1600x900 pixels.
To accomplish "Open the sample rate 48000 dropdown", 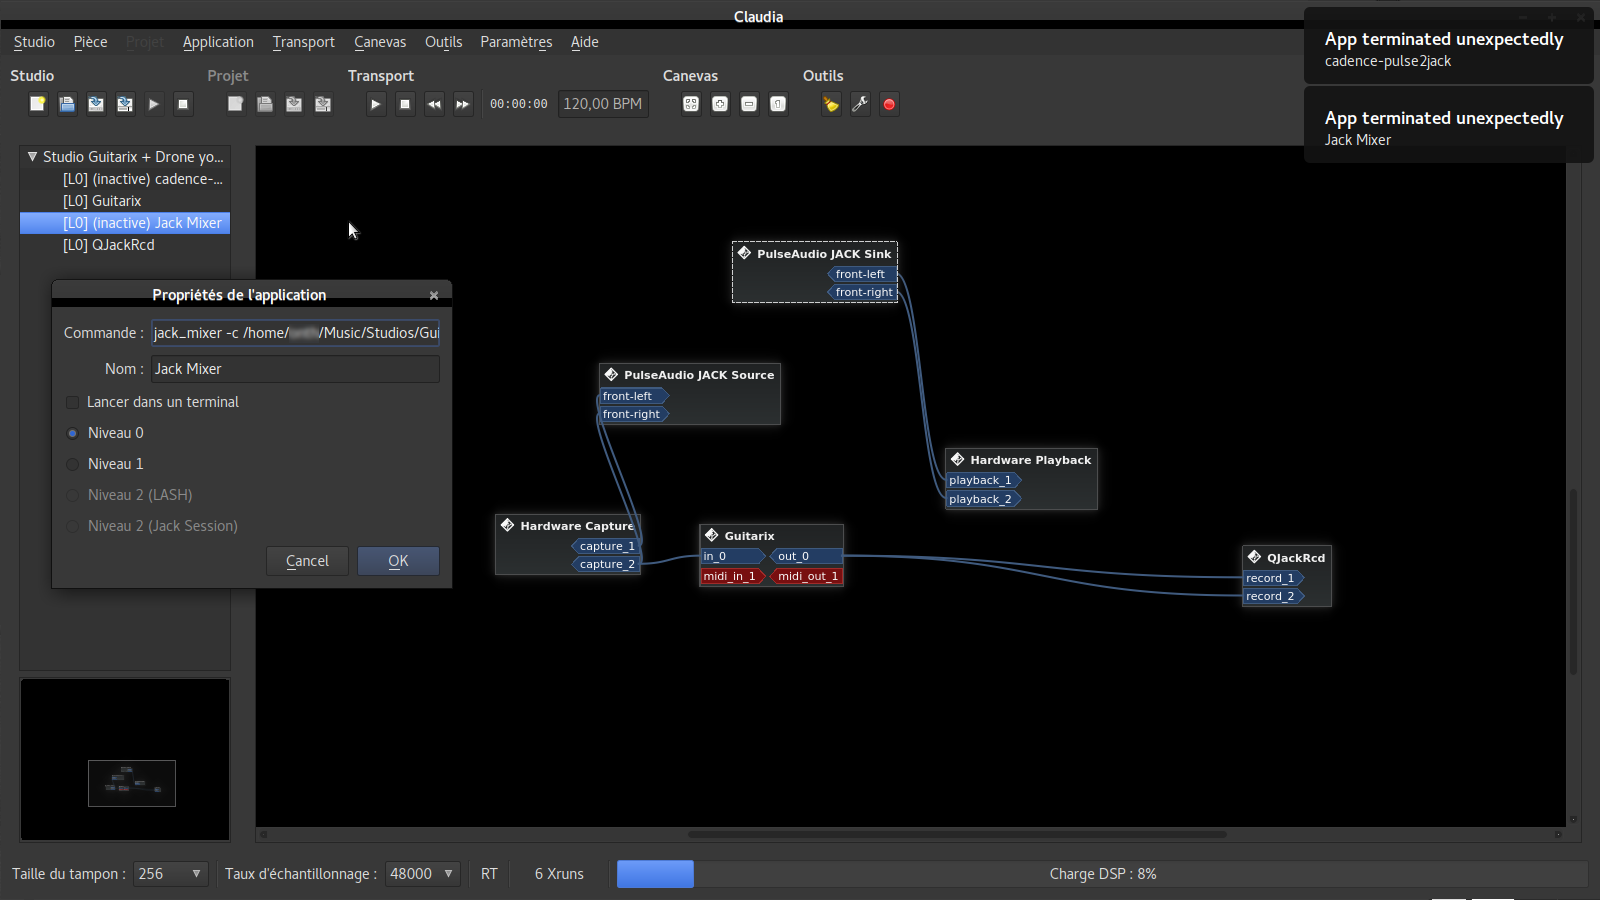I will [422, 874].
